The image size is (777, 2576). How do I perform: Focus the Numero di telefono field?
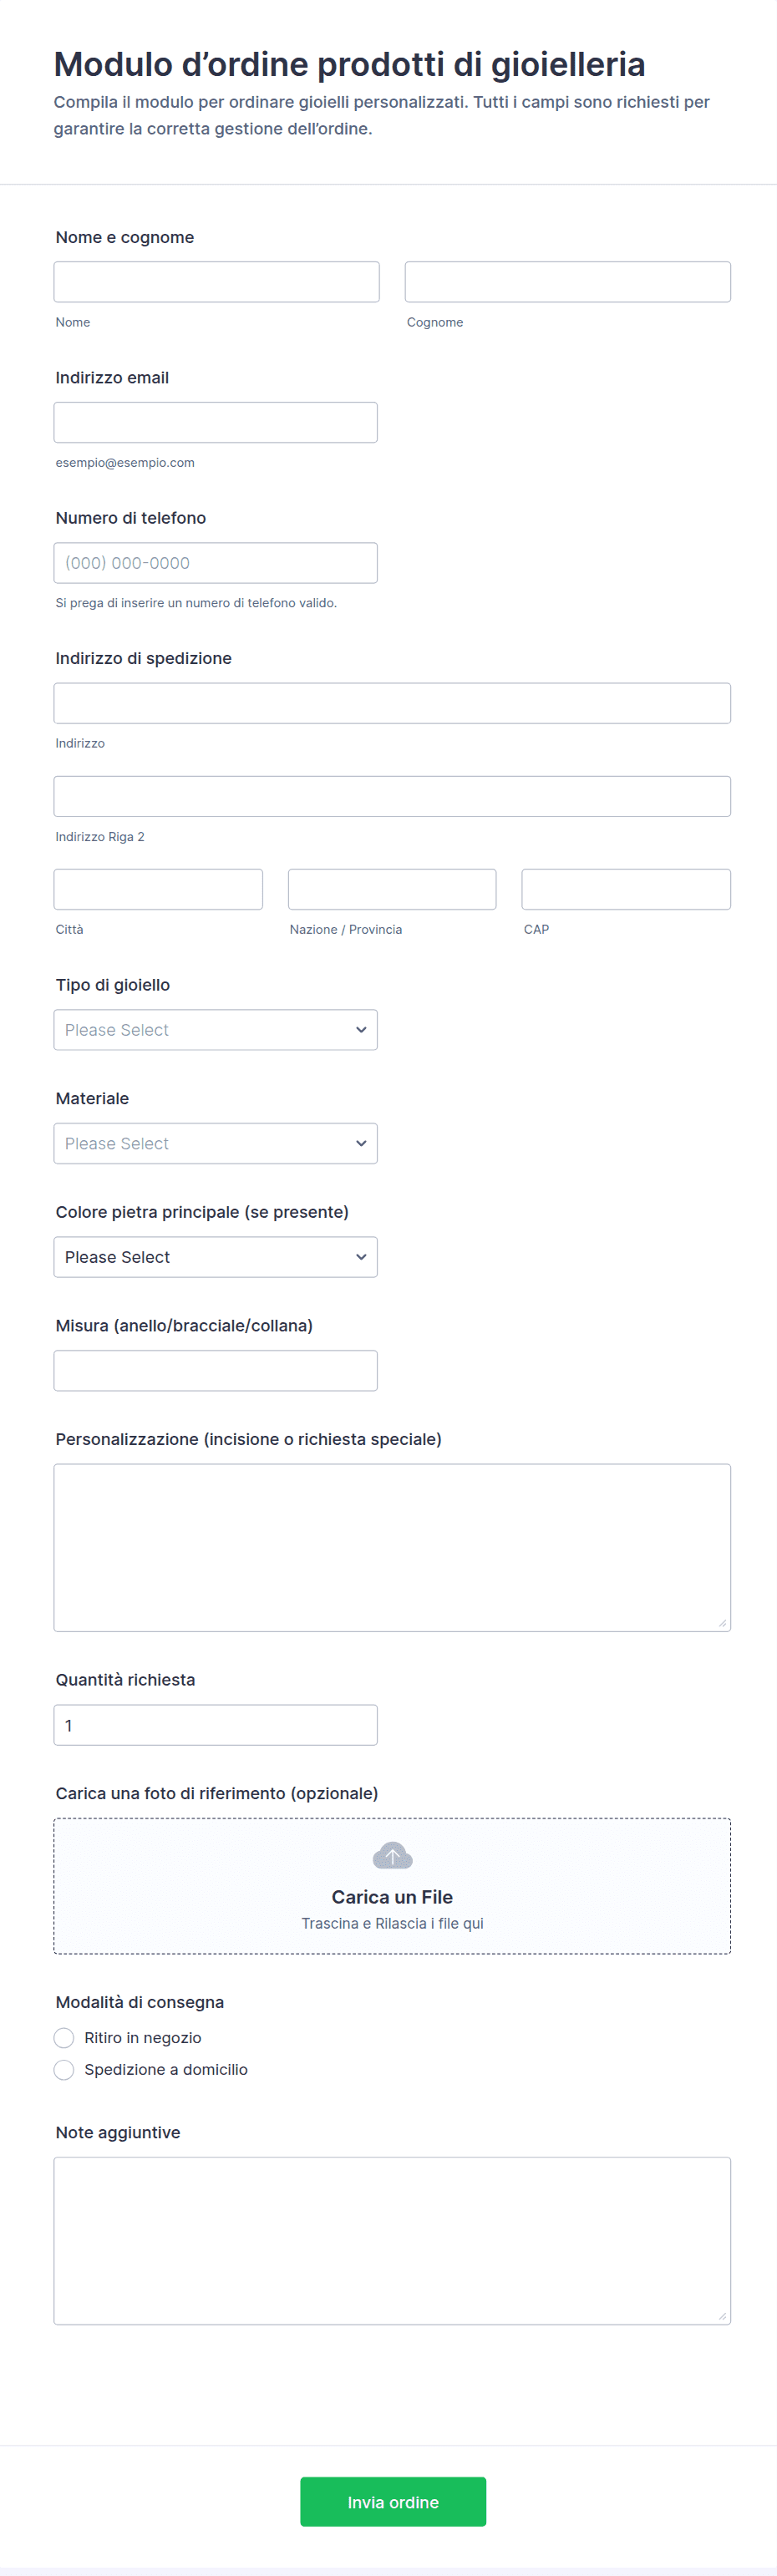click(215, 563)
